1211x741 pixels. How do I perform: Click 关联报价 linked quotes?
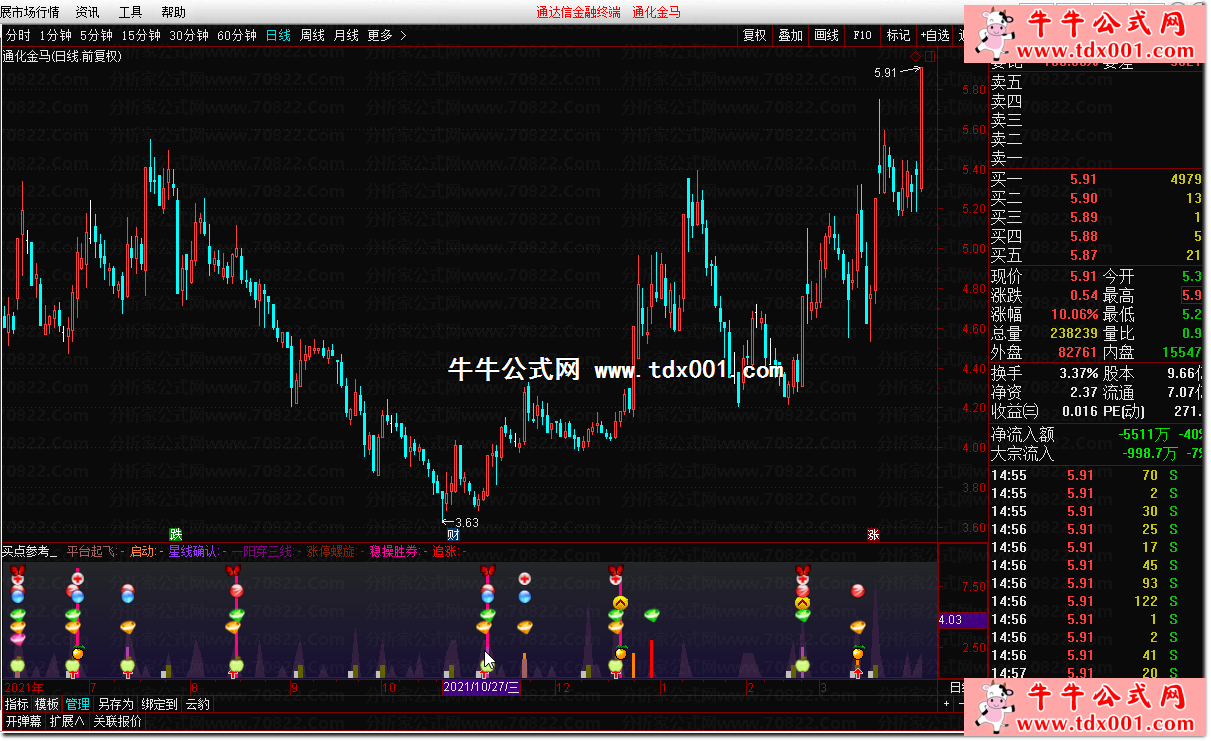click(x=117, y=721)
